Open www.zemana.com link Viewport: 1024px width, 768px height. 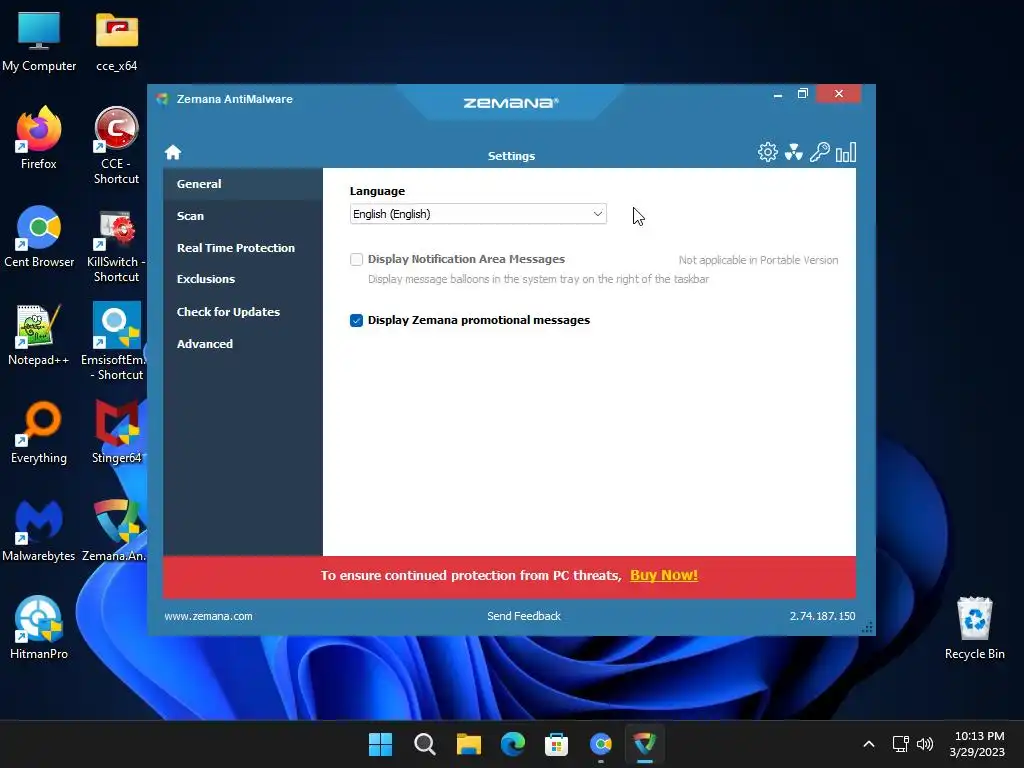coord(208,616)
